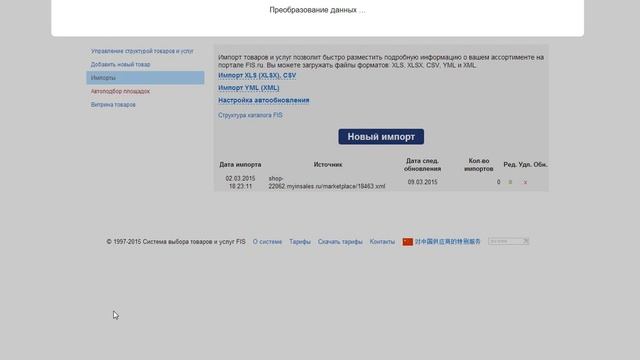Click Скачать тарифы in the footer
The height and width of the screenshot is (360, 640).
pyautogui.click(x=340, y=242)
